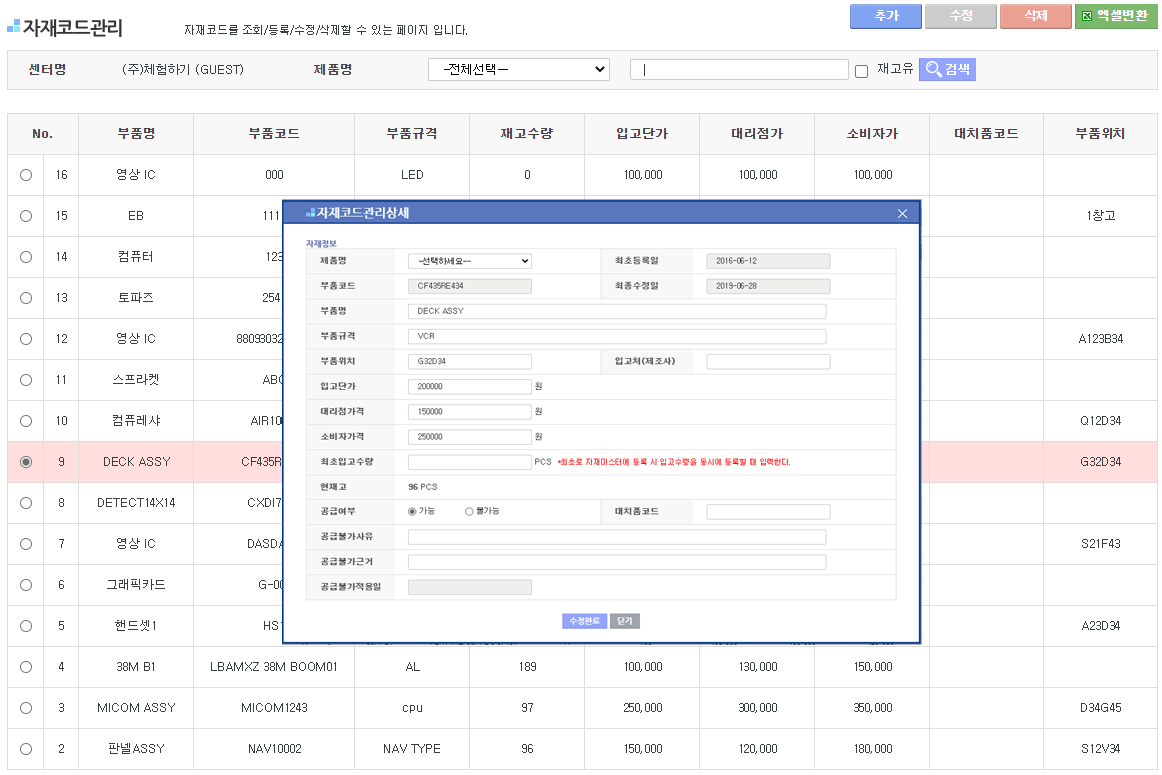Focus the 부품명 field containing DECK ASSY
This screenshot has width=1162, height=775.
point(616,311)
